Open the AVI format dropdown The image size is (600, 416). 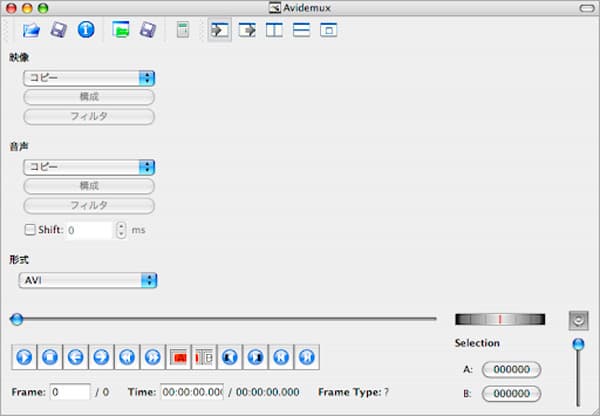88,281
